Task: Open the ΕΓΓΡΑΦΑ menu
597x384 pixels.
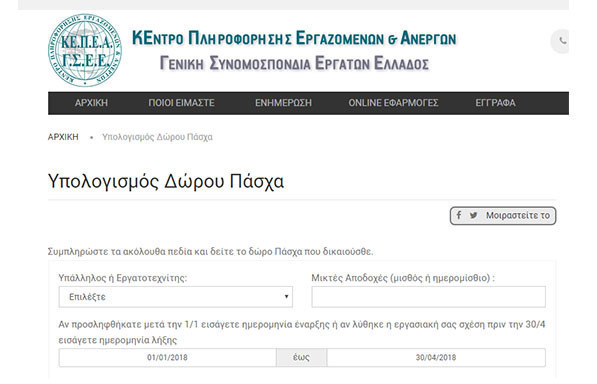Action: [495, 103]
